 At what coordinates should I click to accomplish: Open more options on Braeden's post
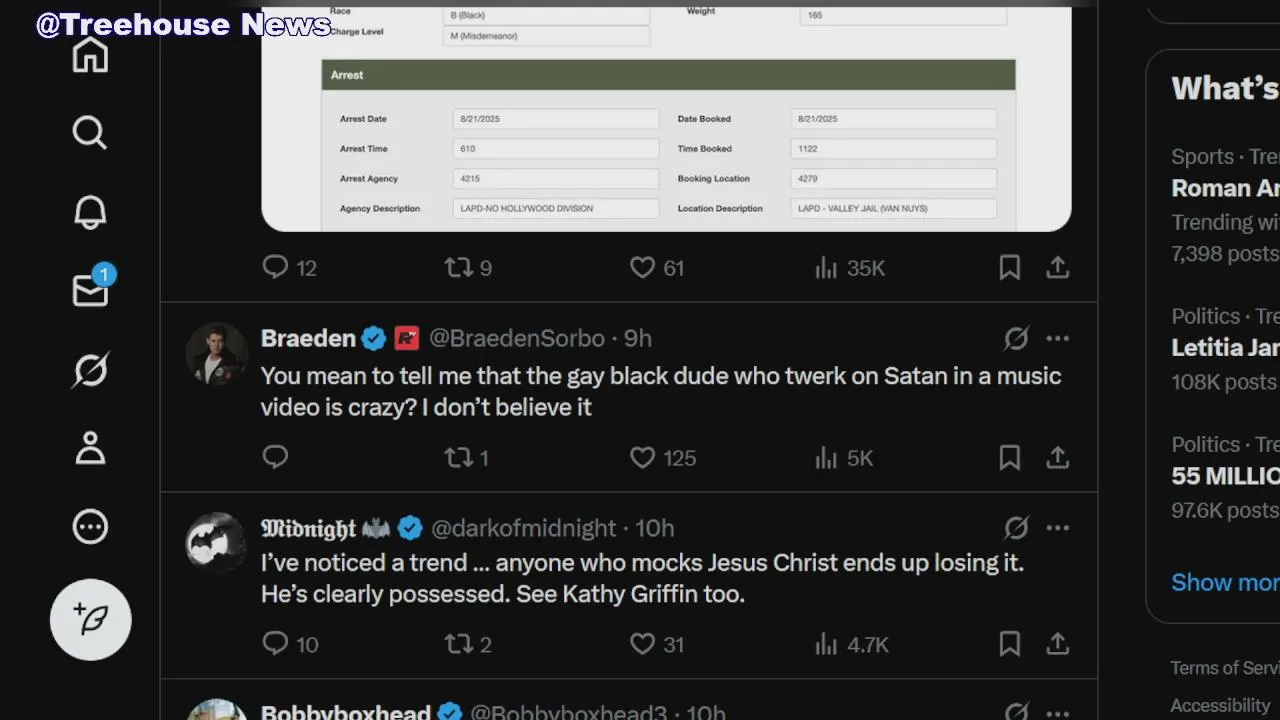click(x=1058, y=339)
